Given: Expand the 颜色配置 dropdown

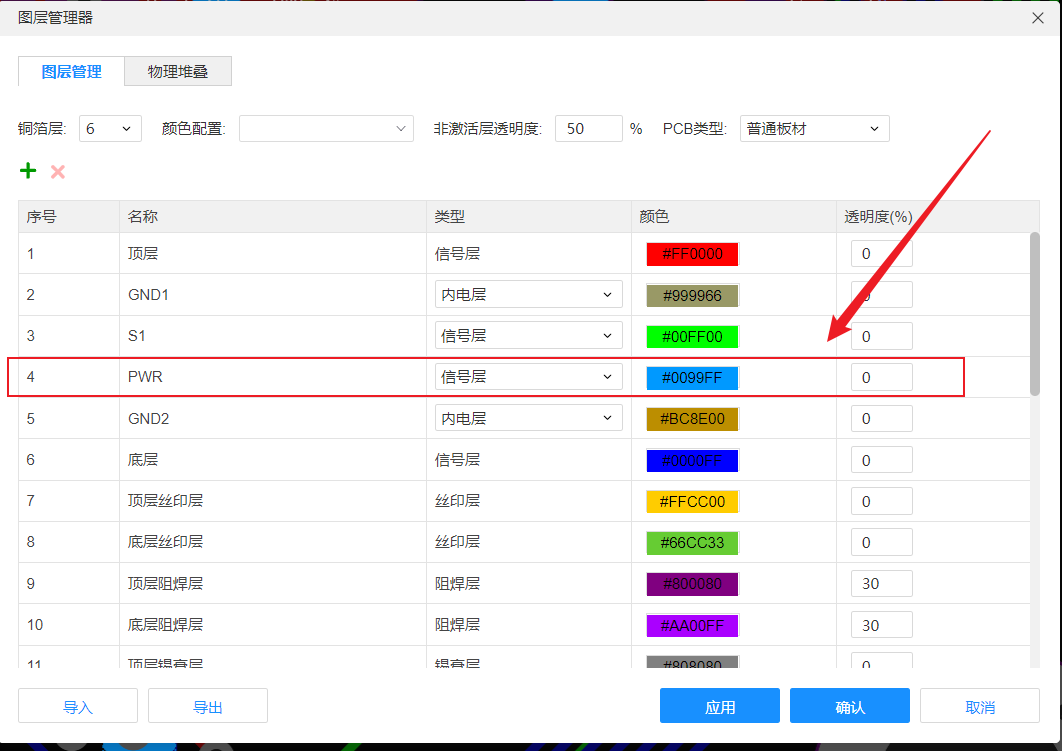Looking at the screenshot, I should (326, 128).
